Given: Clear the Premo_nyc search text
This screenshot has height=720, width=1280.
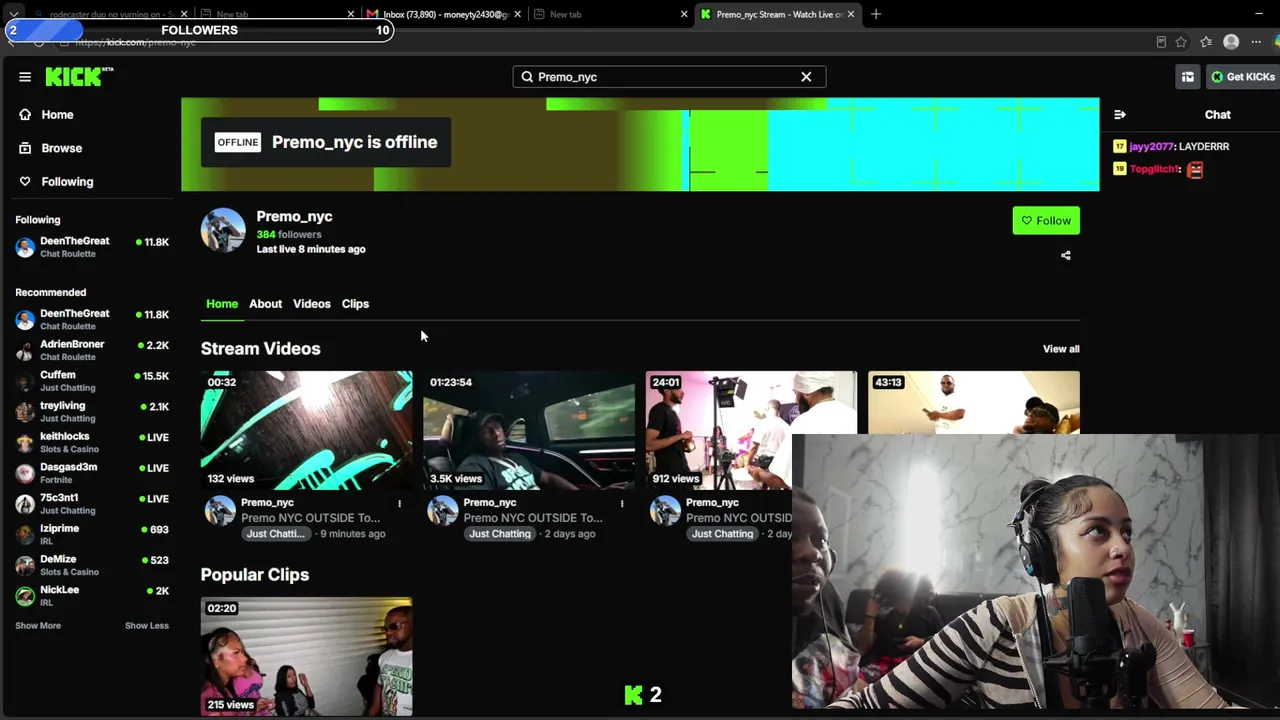Looking at the screenshot, I should point(806,77).
